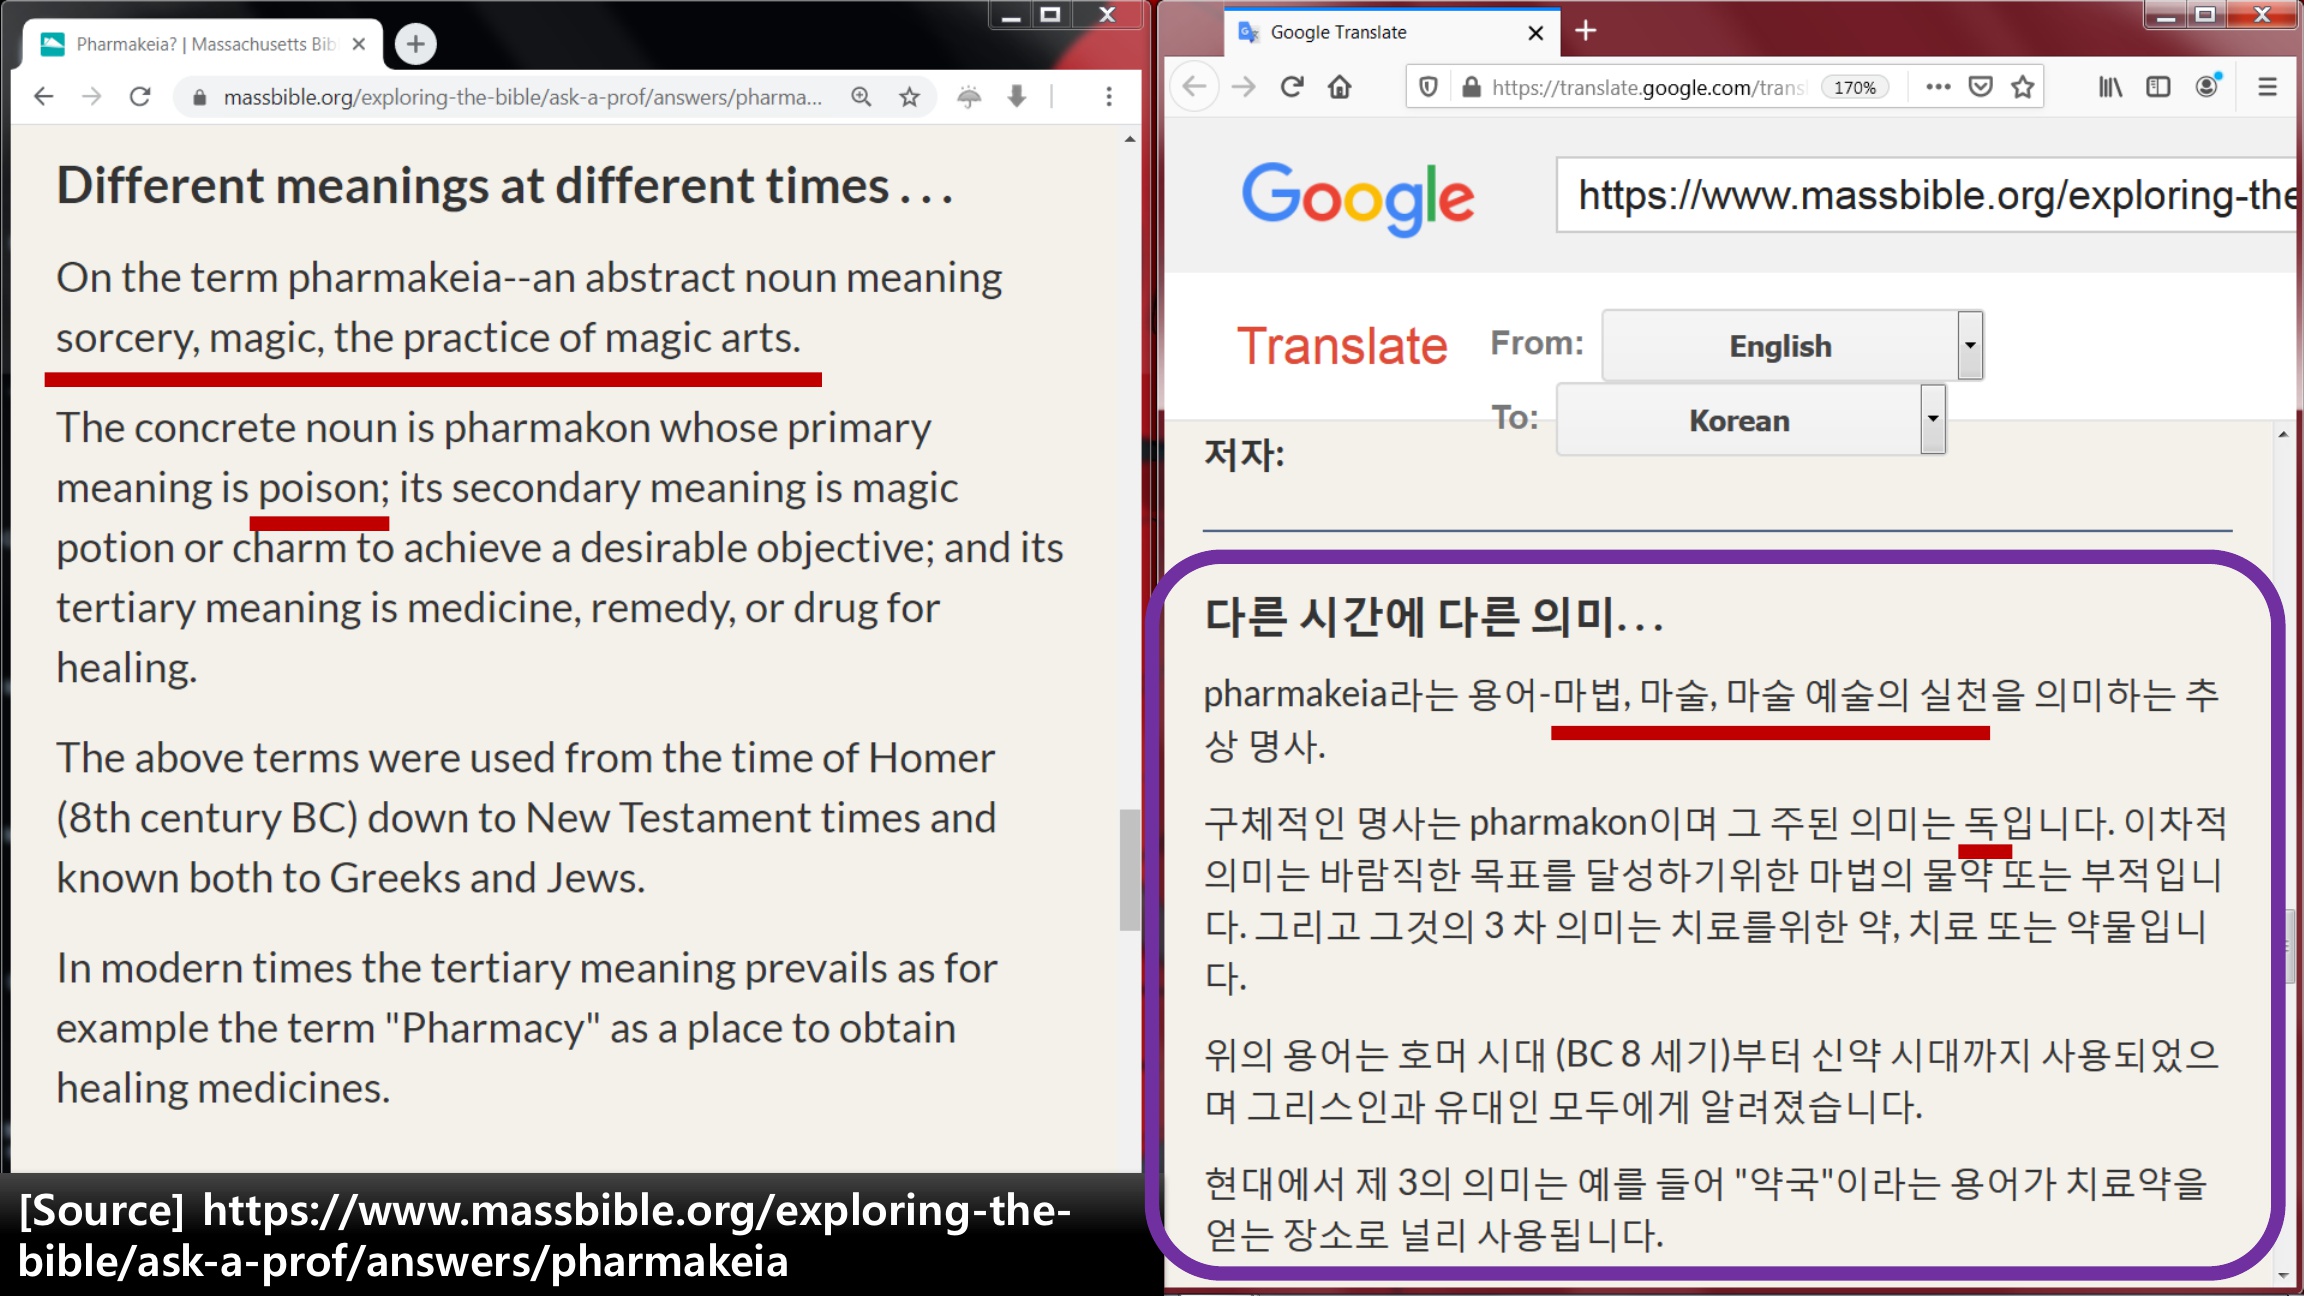The image size is (2304, 1296).
Task: Toggle Firefox sidebar view
Action: click(2158, 87)
